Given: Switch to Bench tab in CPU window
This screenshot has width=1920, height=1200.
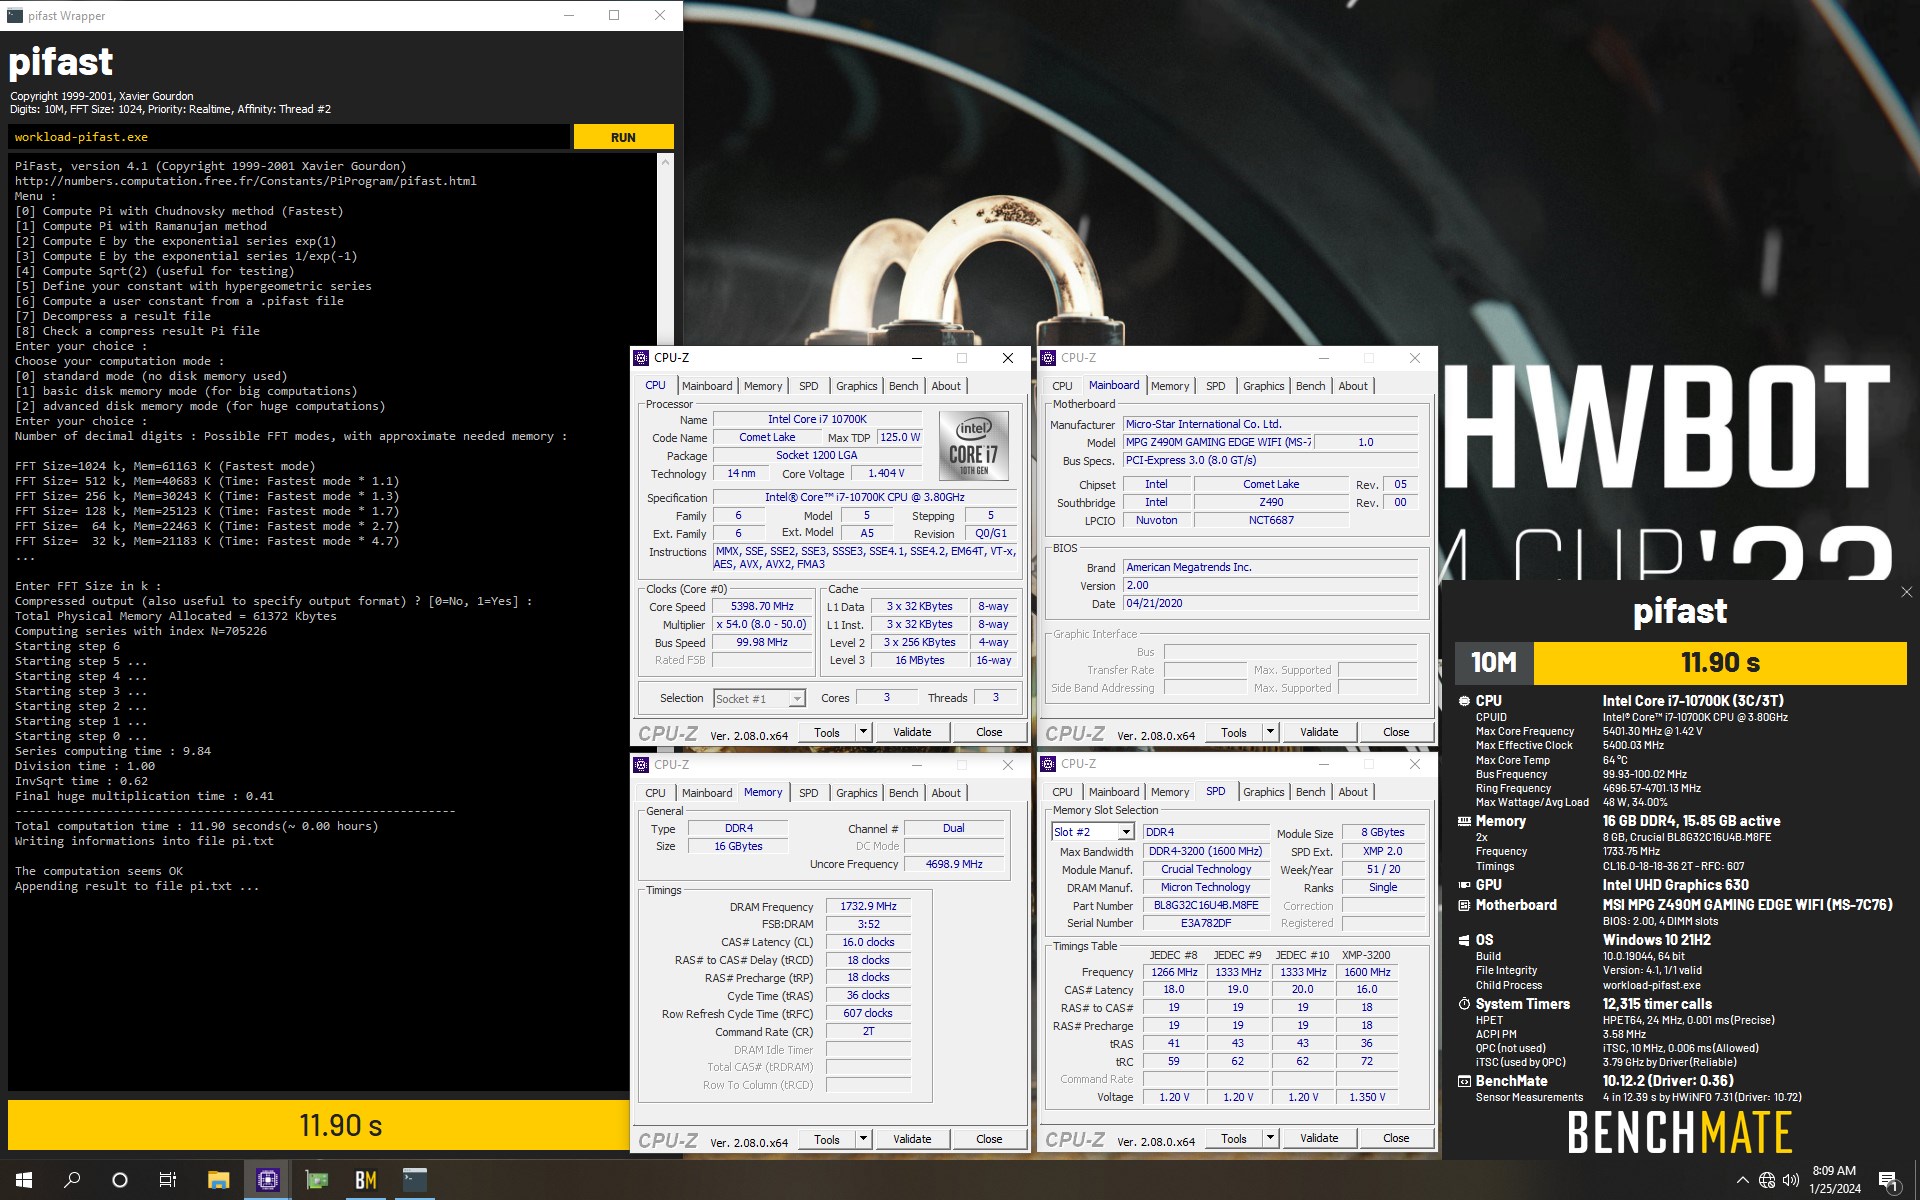Looking at the screenshot, I should coord(903,386).
